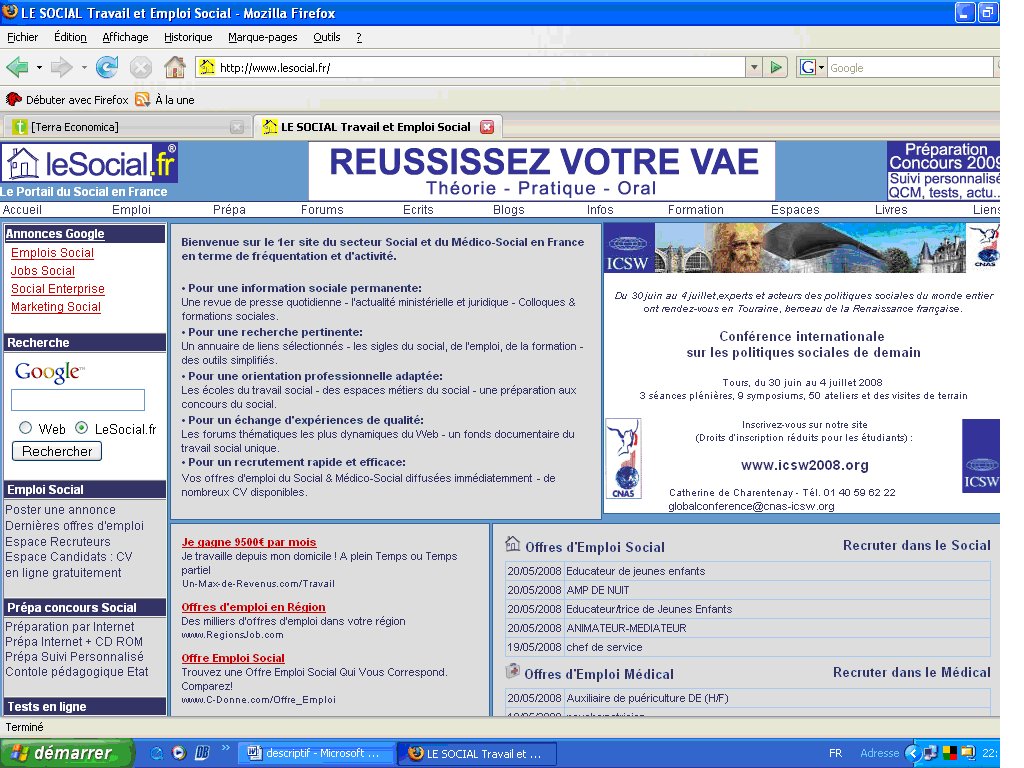Click the icon next to Offres d'Emploi Médical
Image resolution: width=1024 pixels, height=768 pixels.
[513, 671]
